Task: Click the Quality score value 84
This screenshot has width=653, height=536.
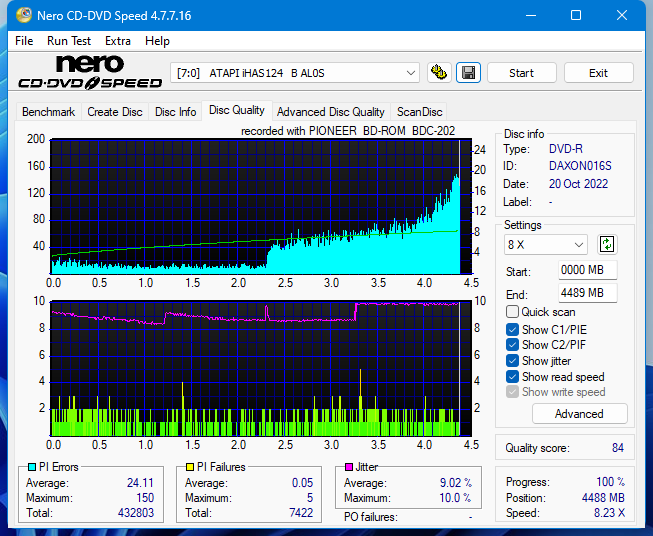Action: 618,448
